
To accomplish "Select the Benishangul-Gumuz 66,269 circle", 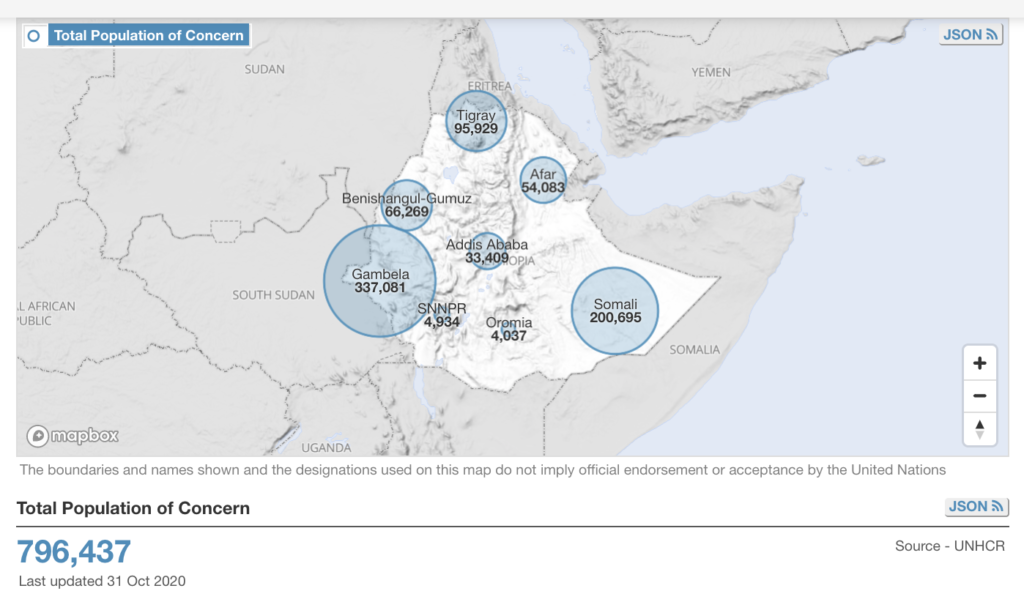I will 407,205.
